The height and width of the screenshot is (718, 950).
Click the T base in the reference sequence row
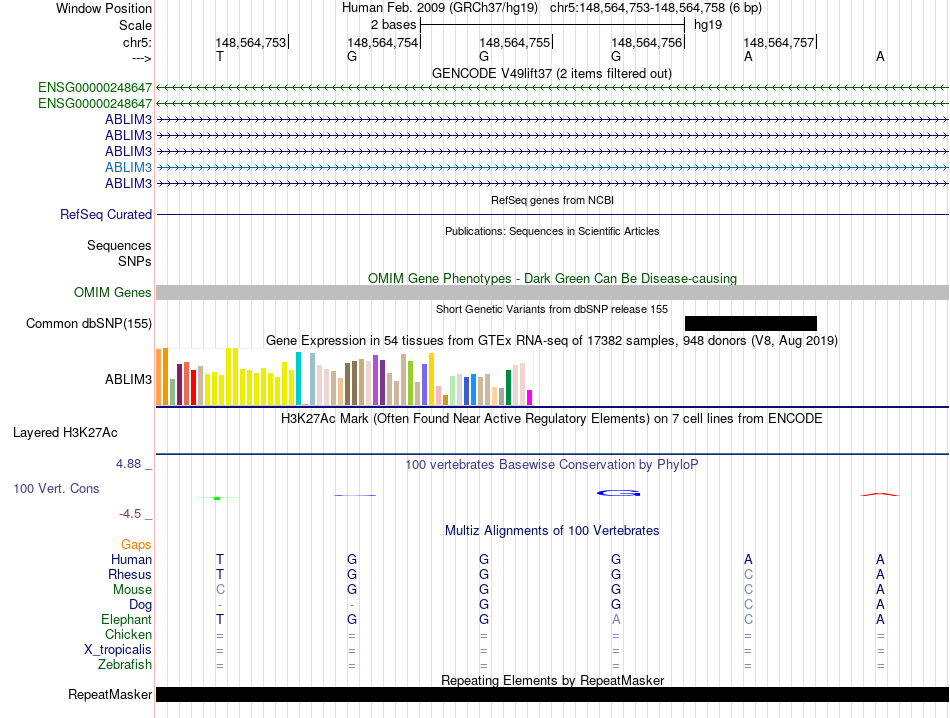220,56
